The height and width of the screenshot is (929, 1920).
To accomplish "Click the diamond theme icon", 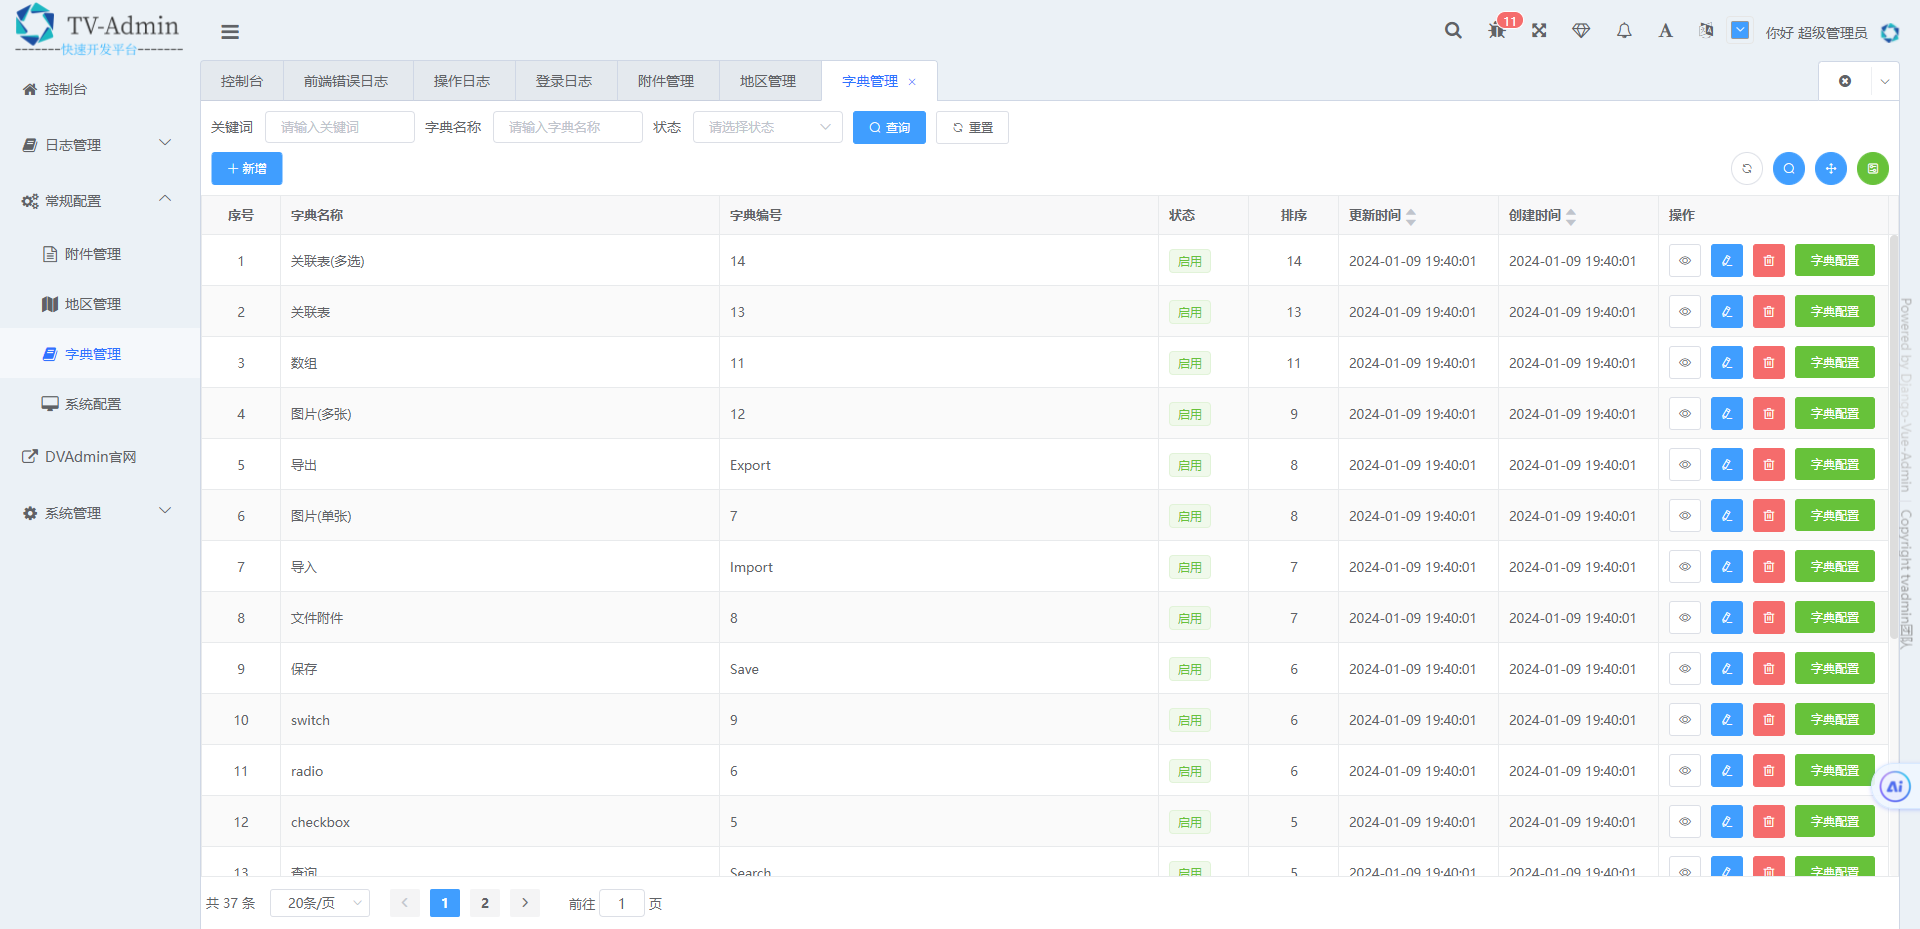I will tap(1581, 31).
